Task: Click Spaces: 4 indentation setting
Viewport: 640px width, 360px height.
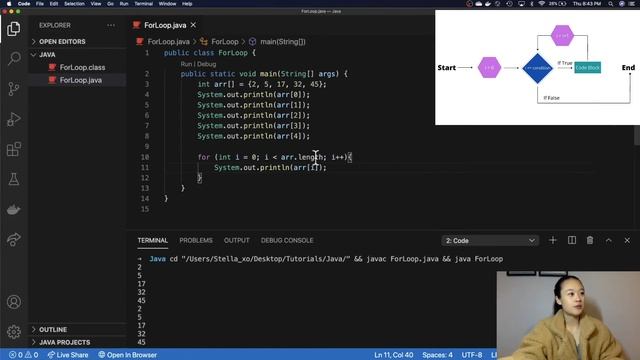Action: pyautogui.click(x=437, y=355)
